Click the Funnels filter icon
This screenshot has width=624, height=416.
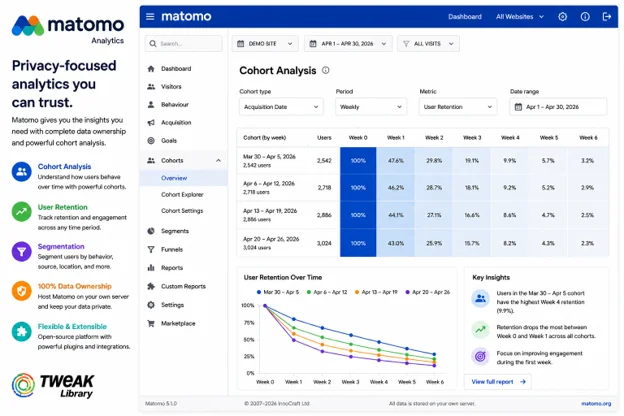coord(151,250)
